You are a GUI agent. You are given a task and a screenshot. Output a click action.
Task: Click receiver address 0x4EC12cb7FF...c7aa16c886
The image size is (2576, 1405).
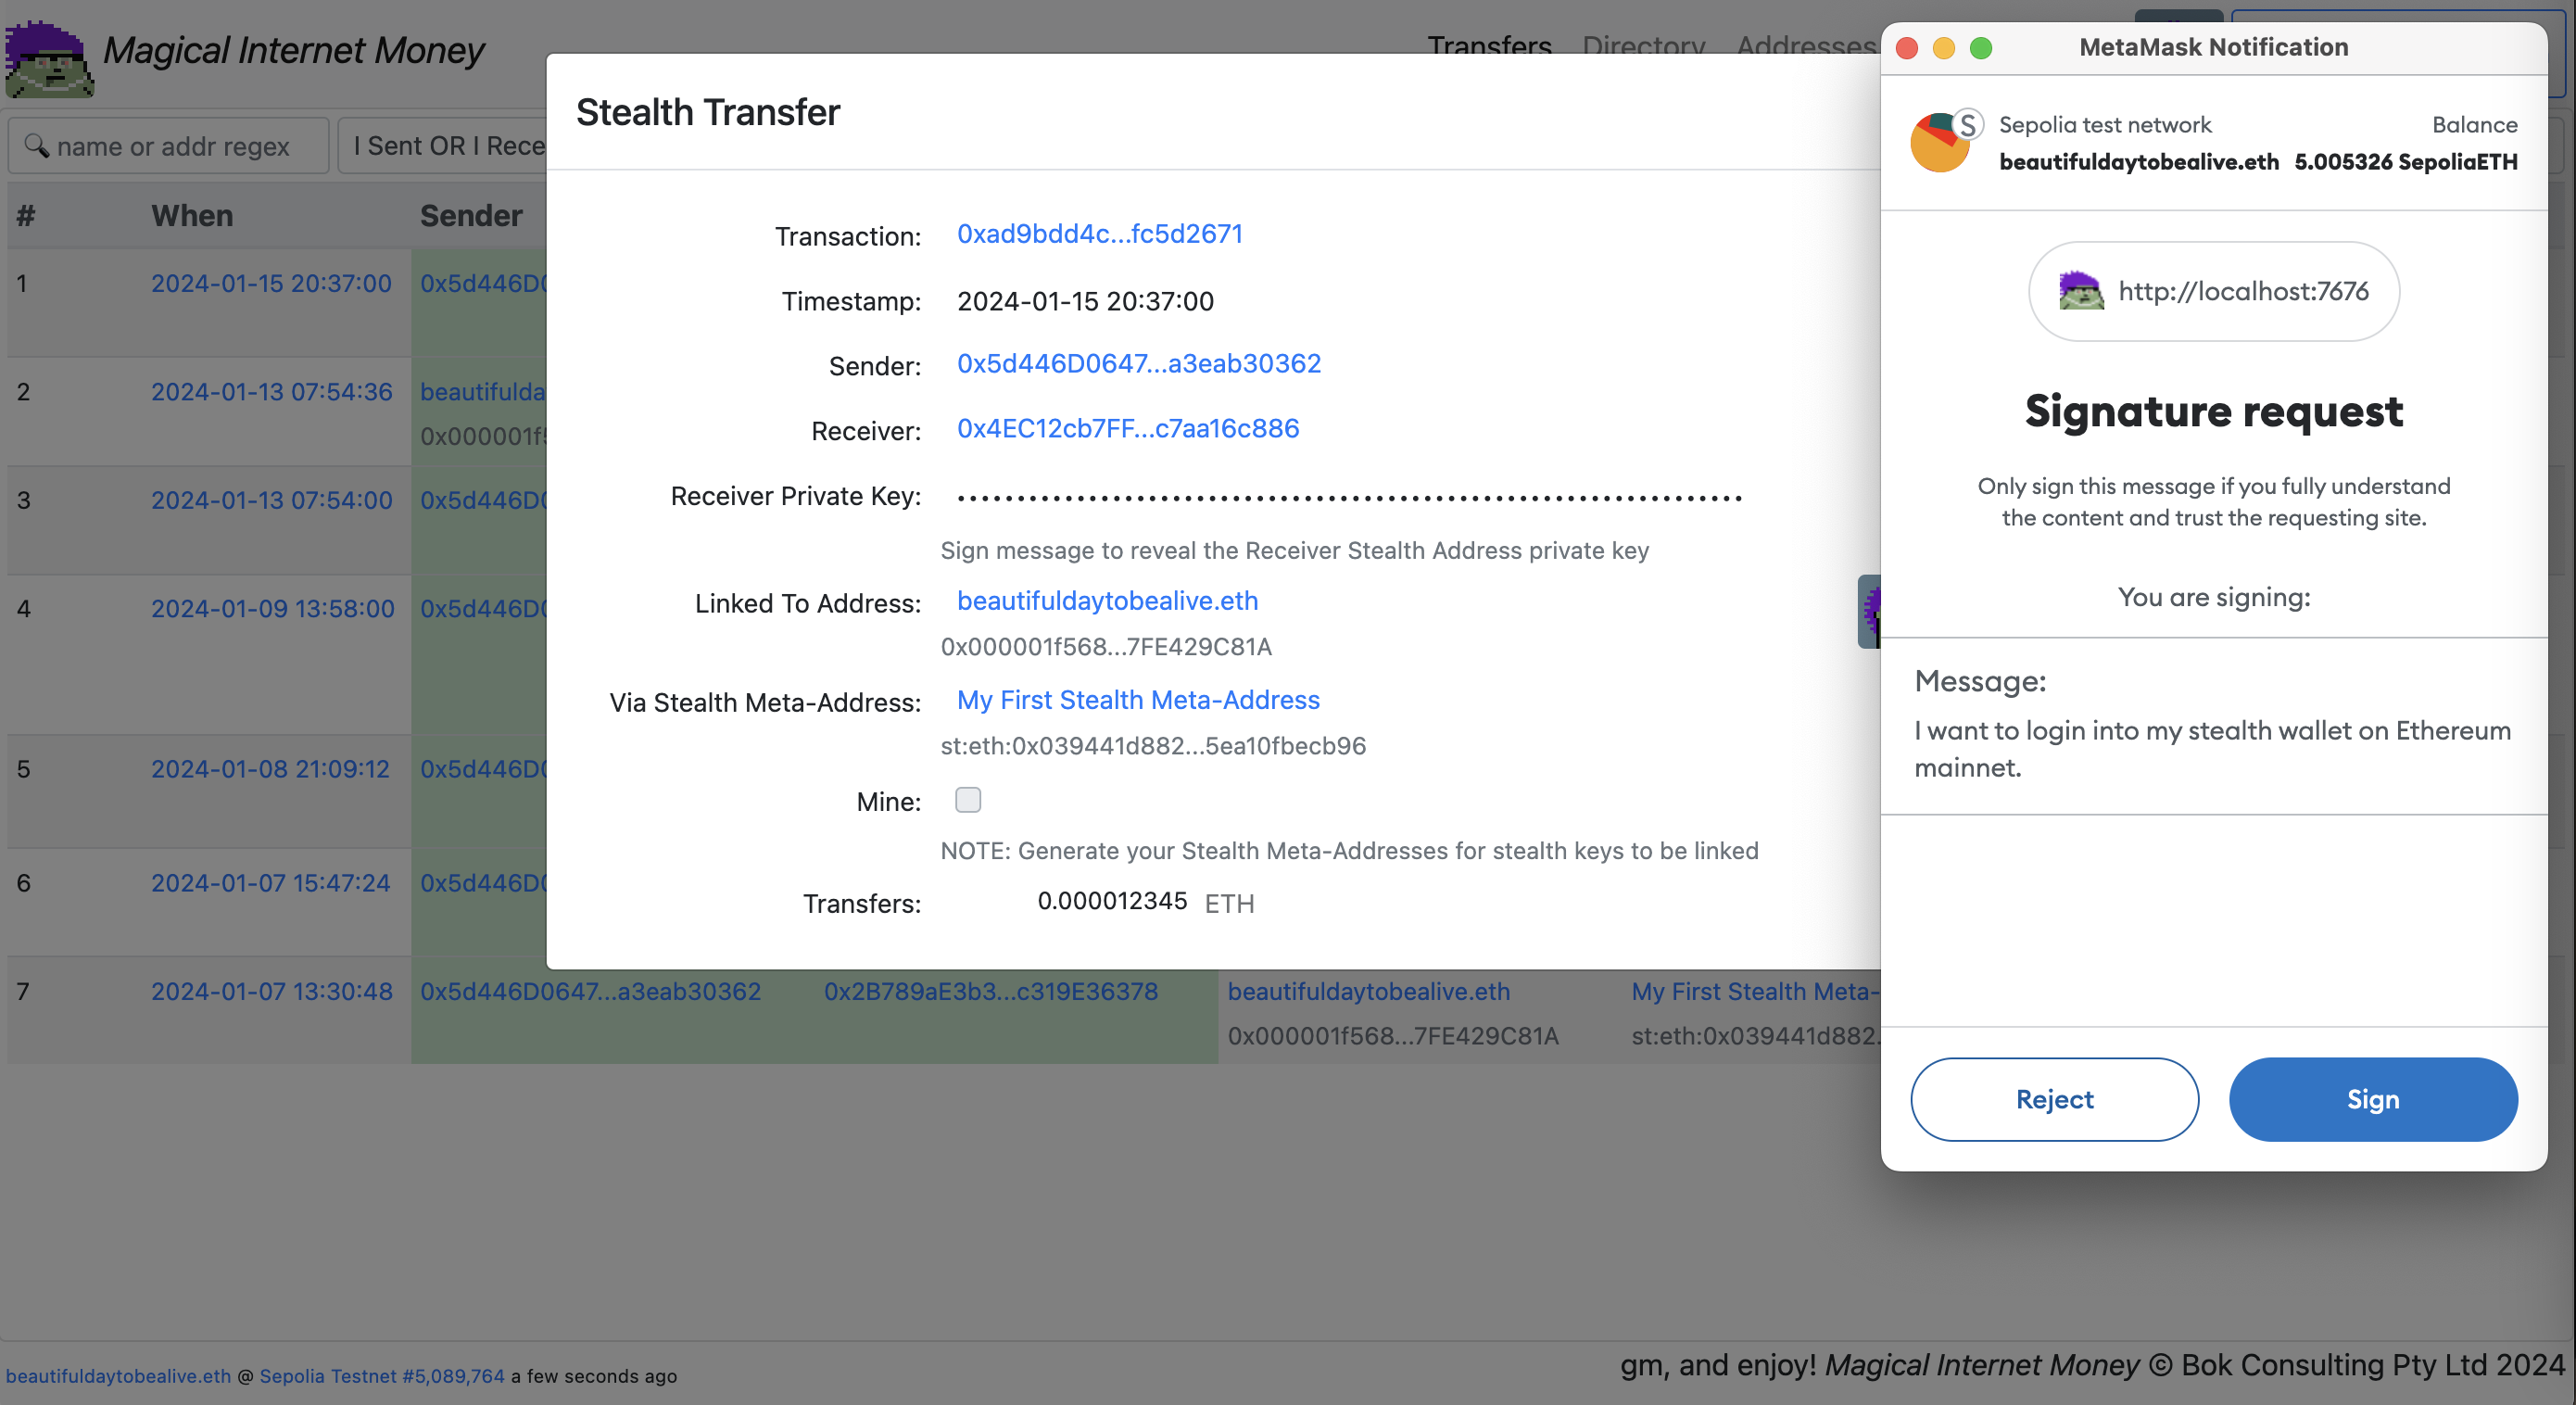(x=1128, y=427)
